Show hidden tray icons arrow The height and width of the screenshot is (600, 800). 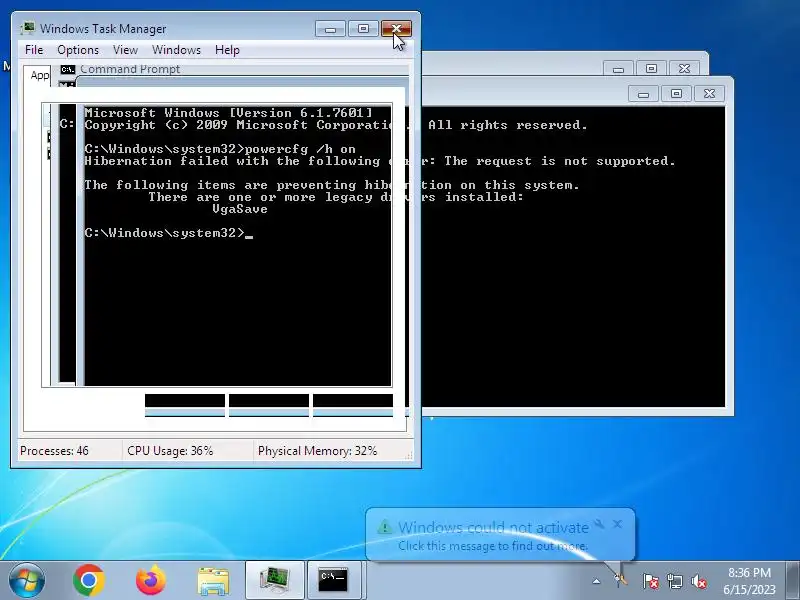[x=596, y=581]
